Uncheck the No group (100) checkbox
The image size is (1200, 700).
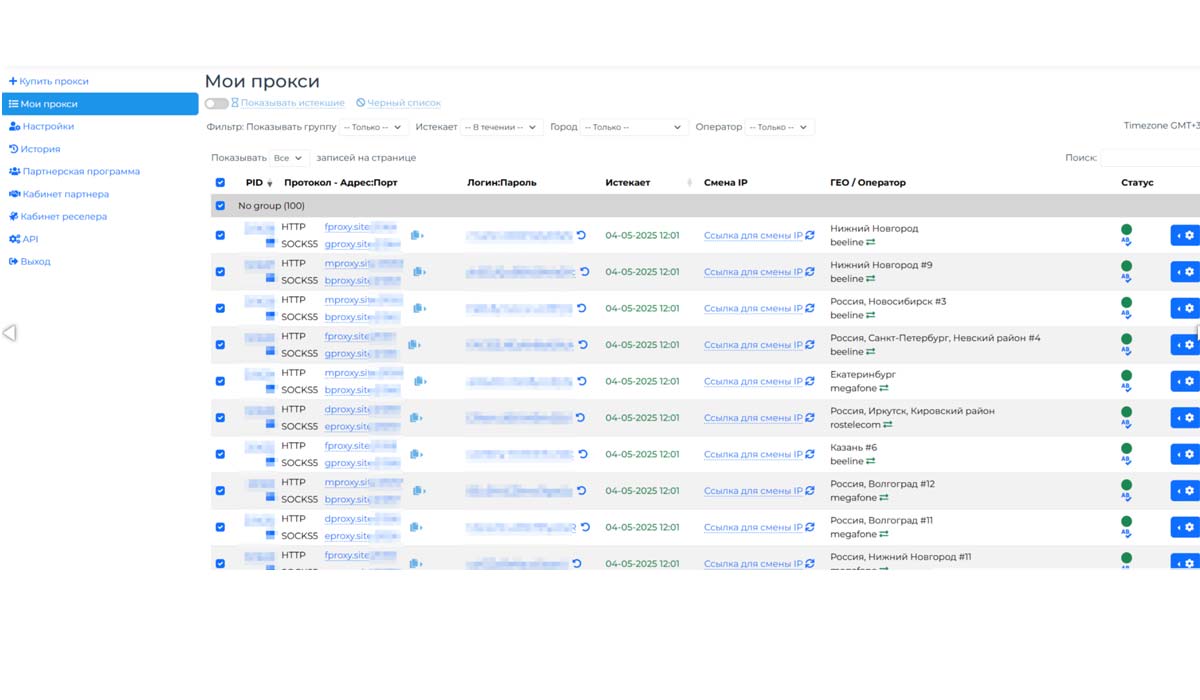pos(220,206)
